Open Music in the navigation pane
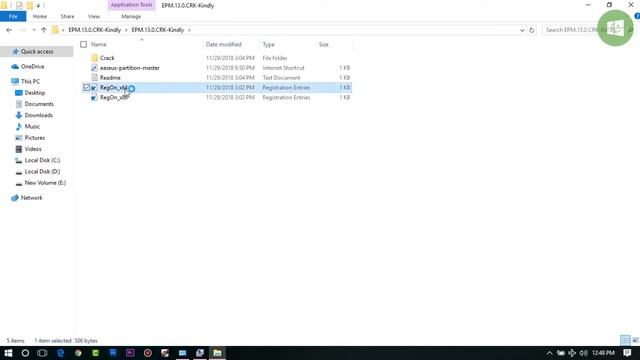The image size is (640, 360). [32, 127]
